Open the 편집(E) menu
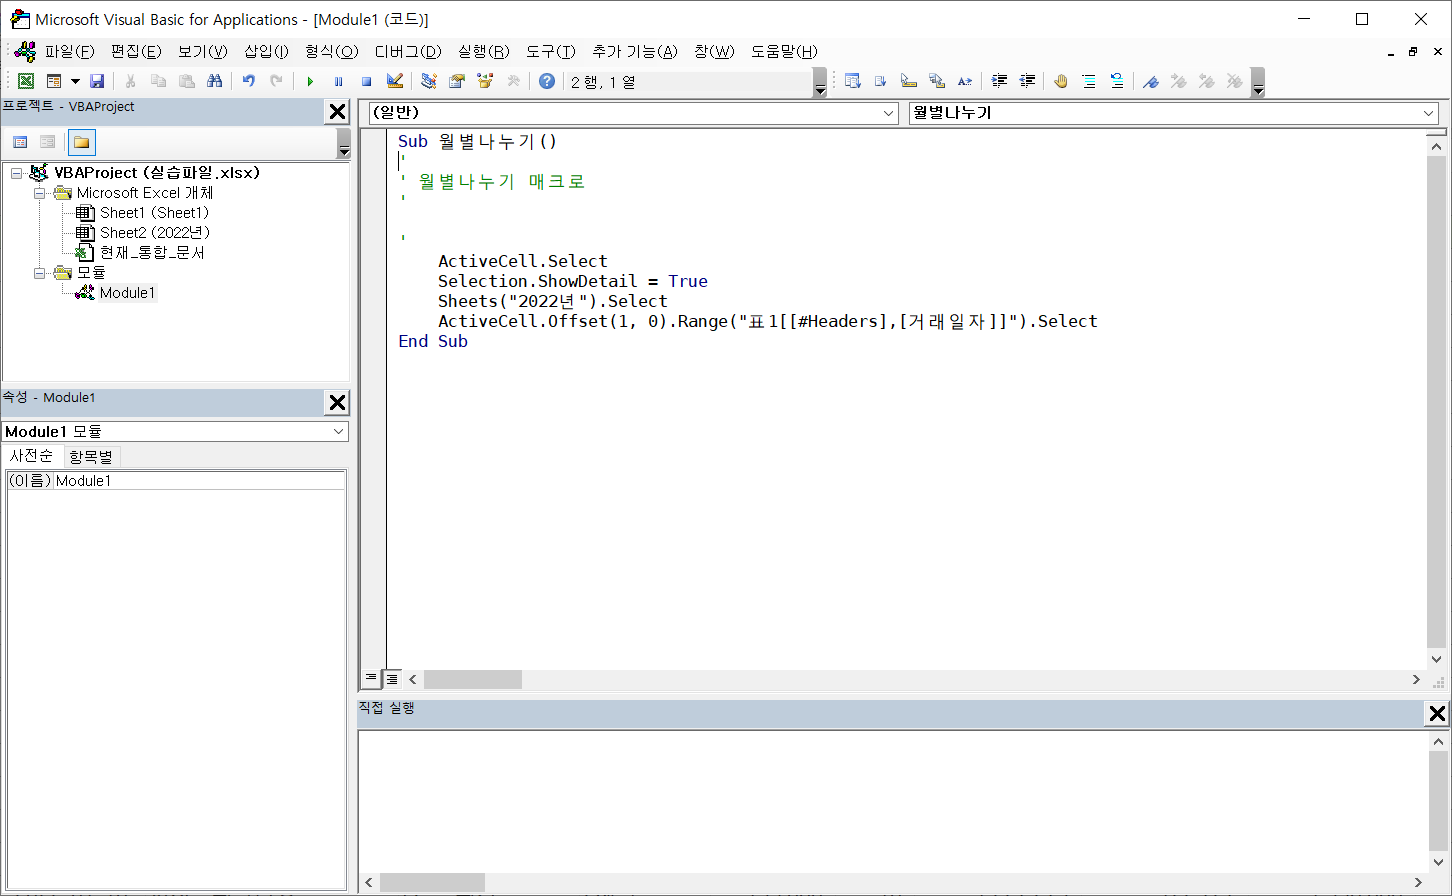The image size is (1452, 896). point(136,51)
